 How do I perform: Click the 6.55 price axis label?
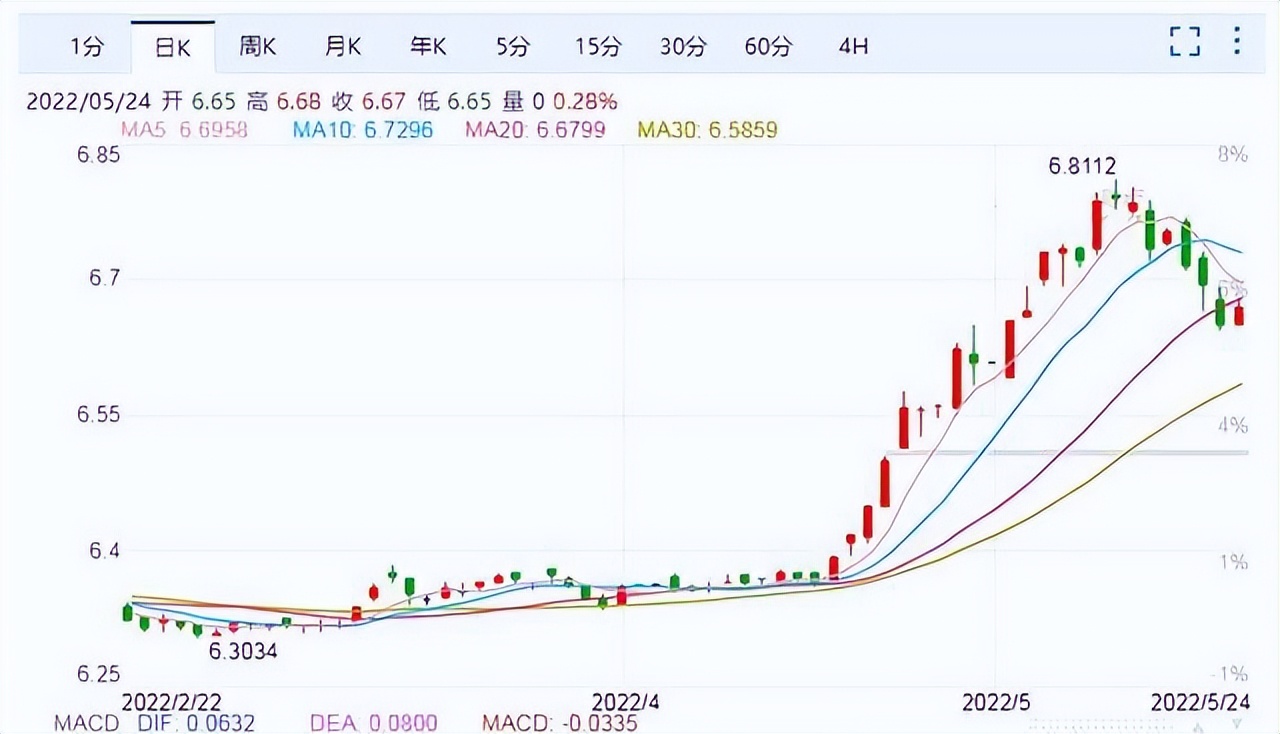click(x=98, y=415)
